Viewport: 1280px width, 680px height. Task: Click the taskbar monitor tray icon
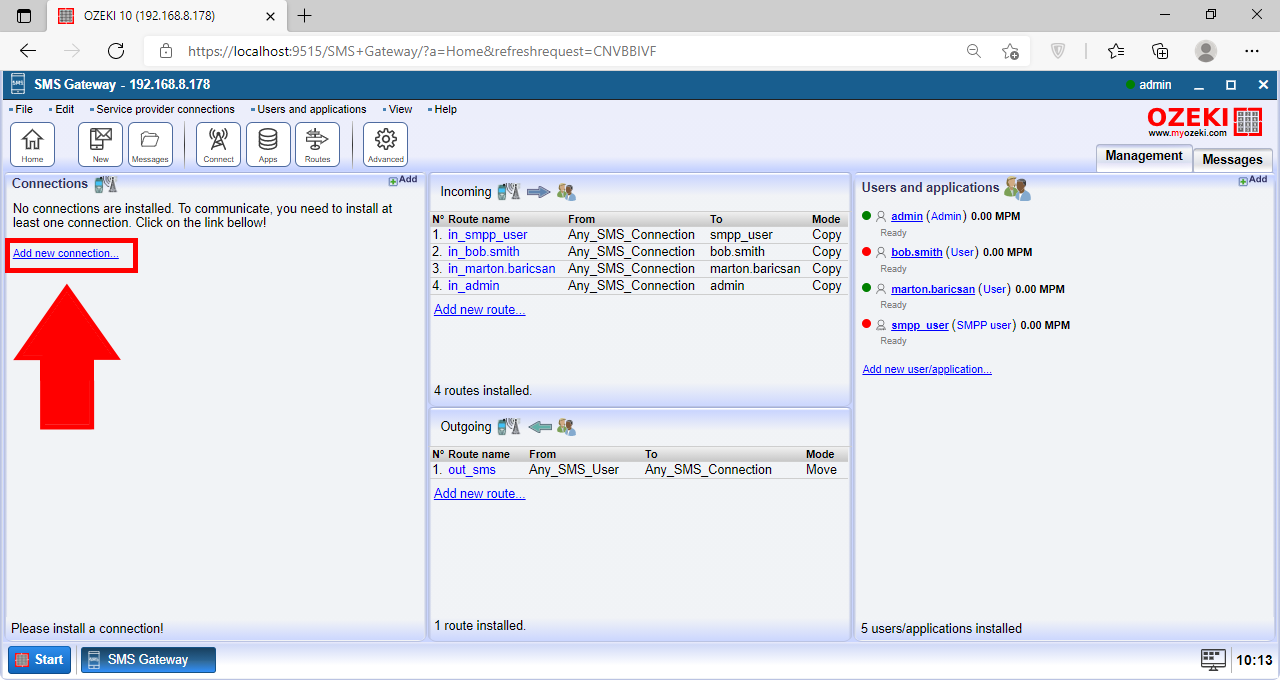point(1213,659)
